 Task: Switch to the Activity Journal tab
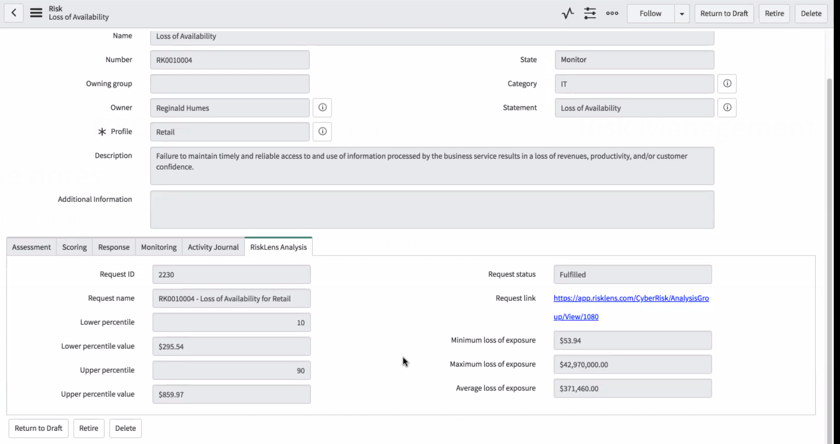click(x=213, y=247)
